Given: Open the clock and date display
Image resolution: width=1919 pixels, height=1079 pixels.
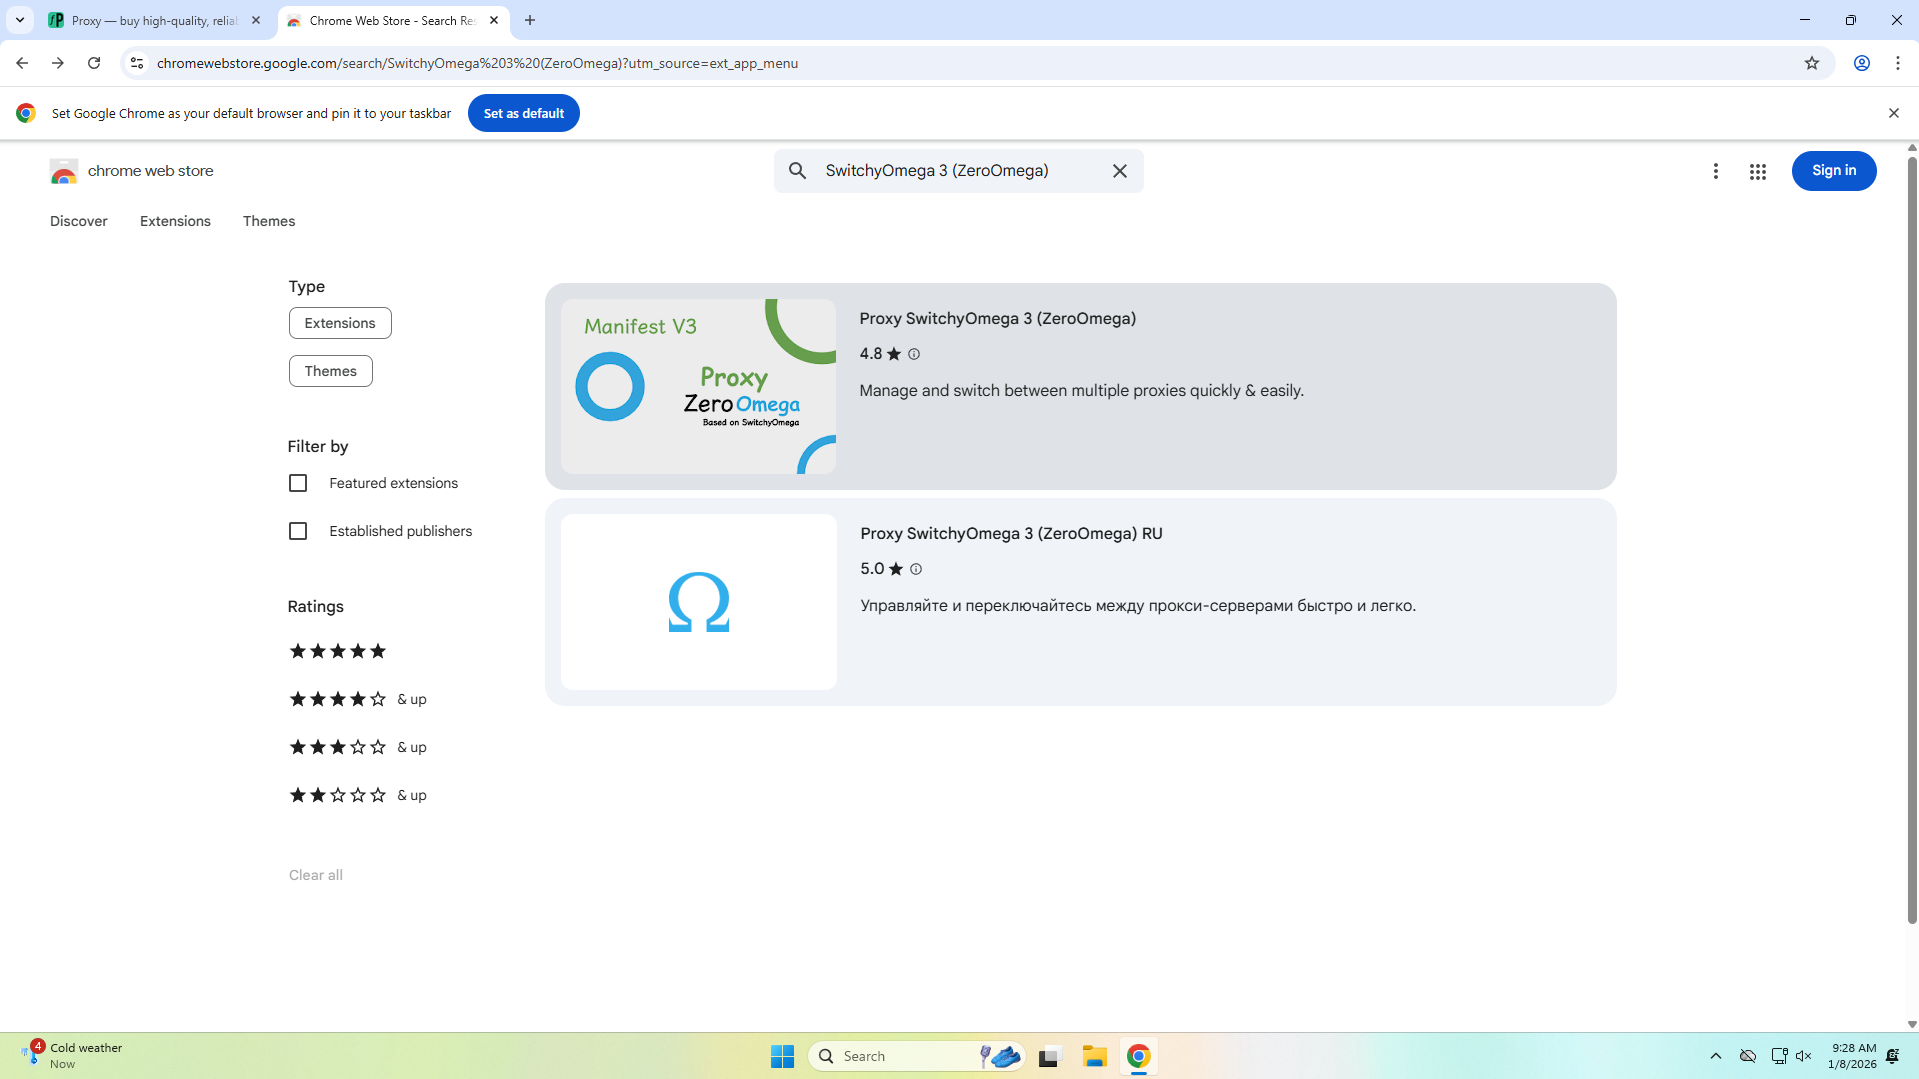Looking at the screenshot, I should [1853, 1056].
